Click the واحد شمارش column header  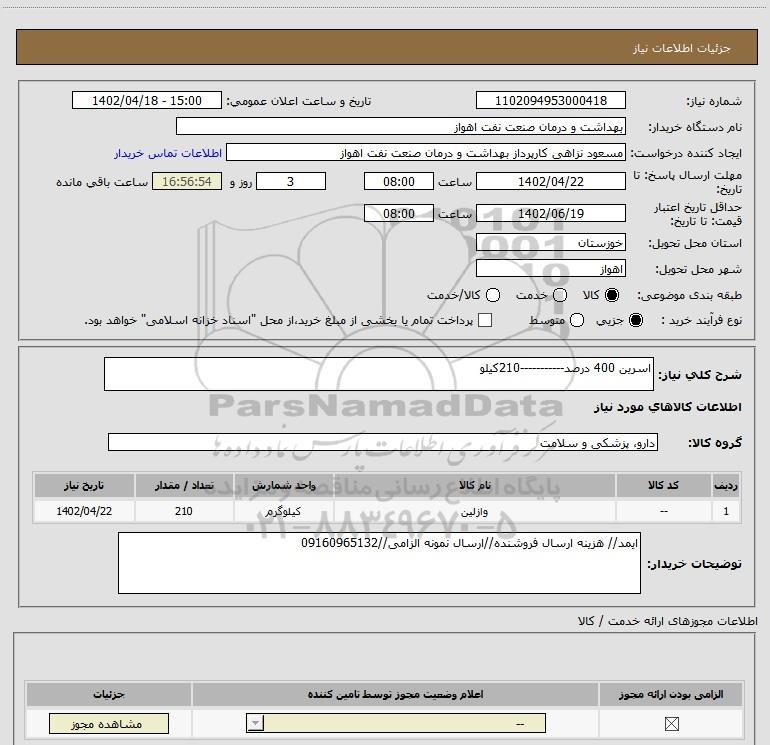pyautogui.click(x=284, y=485)
